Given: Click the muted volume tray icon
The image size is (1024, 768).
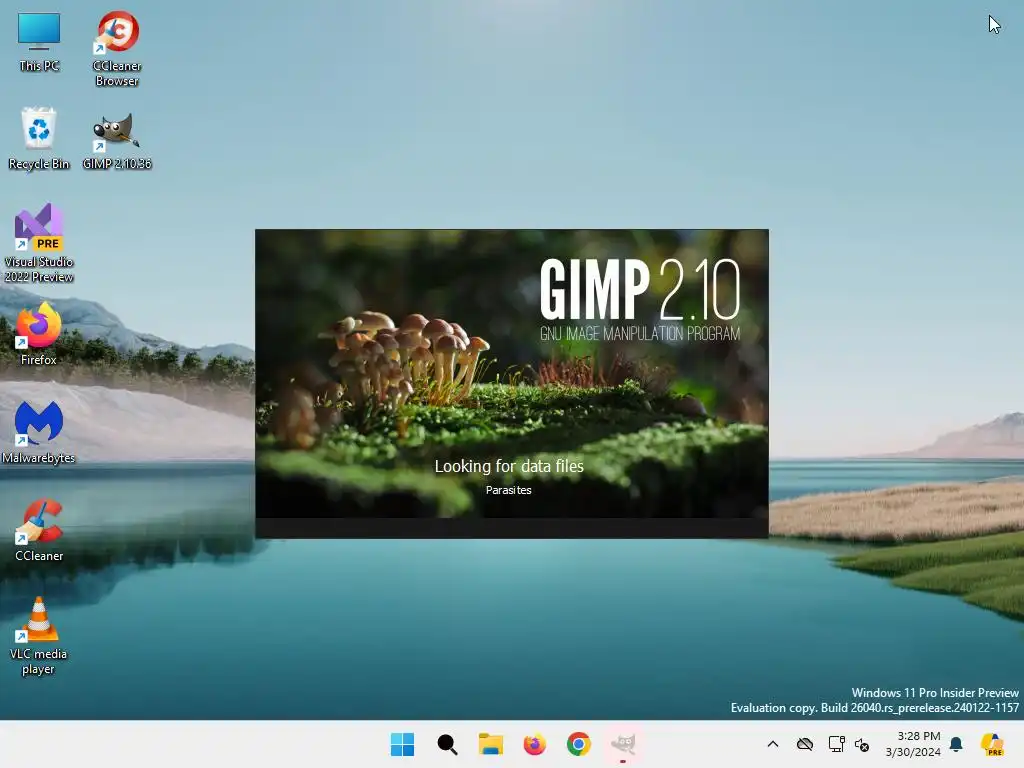Looking at the screenshot, I should click(862, 744).
